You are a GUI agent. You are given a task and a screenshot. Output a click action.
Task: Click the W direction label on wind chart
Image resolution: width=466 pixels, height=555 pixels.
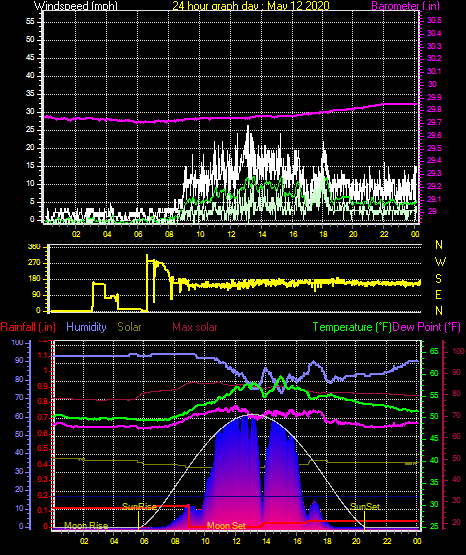(x=440, y=262)
